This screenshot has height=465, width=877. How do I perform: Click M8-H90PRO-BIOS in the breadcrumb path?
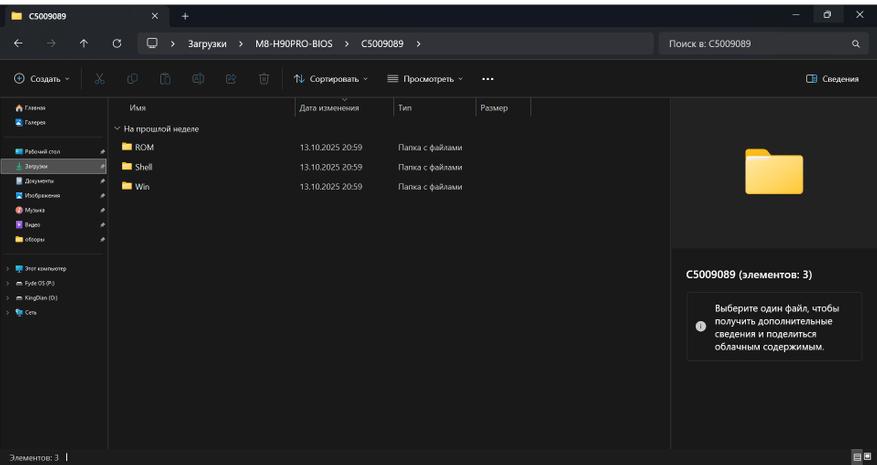point(292,44)
